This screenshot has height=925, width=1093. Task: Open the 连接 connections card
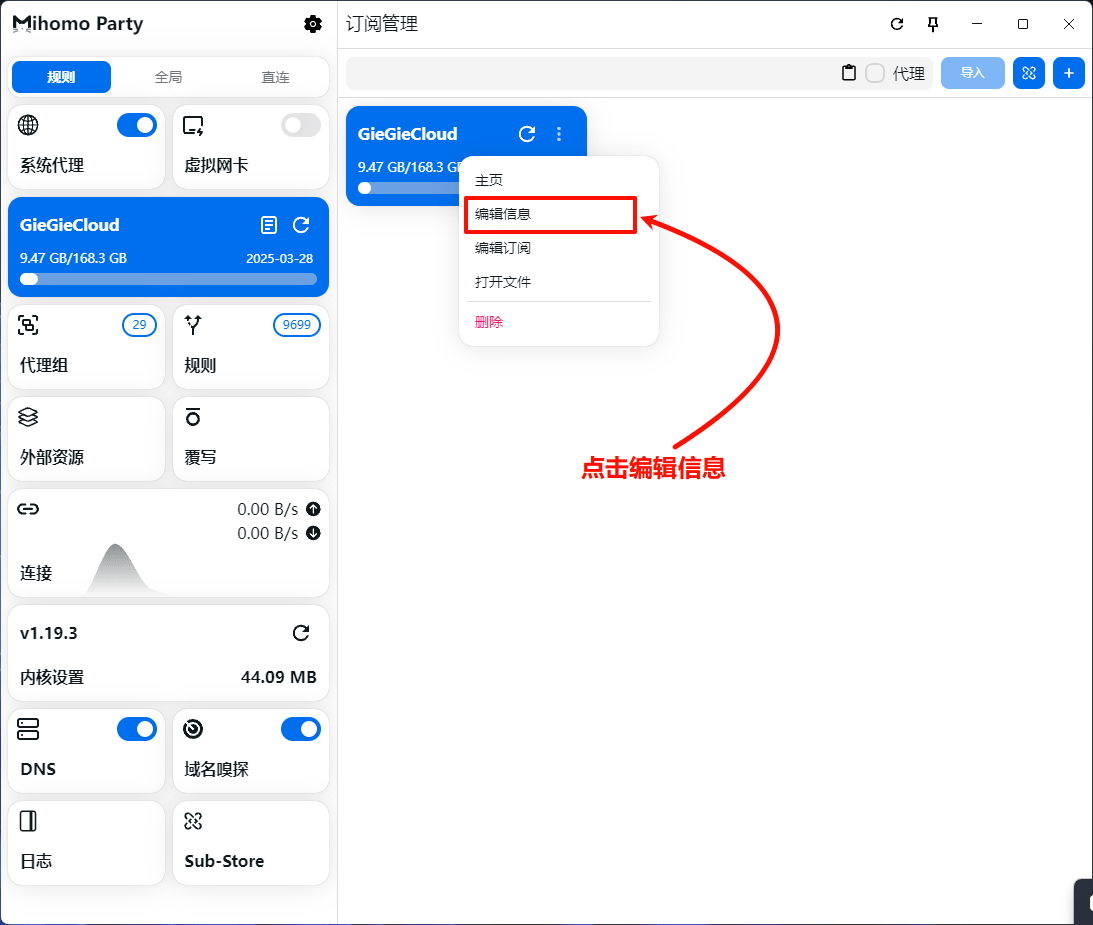[x=169, y=543]
